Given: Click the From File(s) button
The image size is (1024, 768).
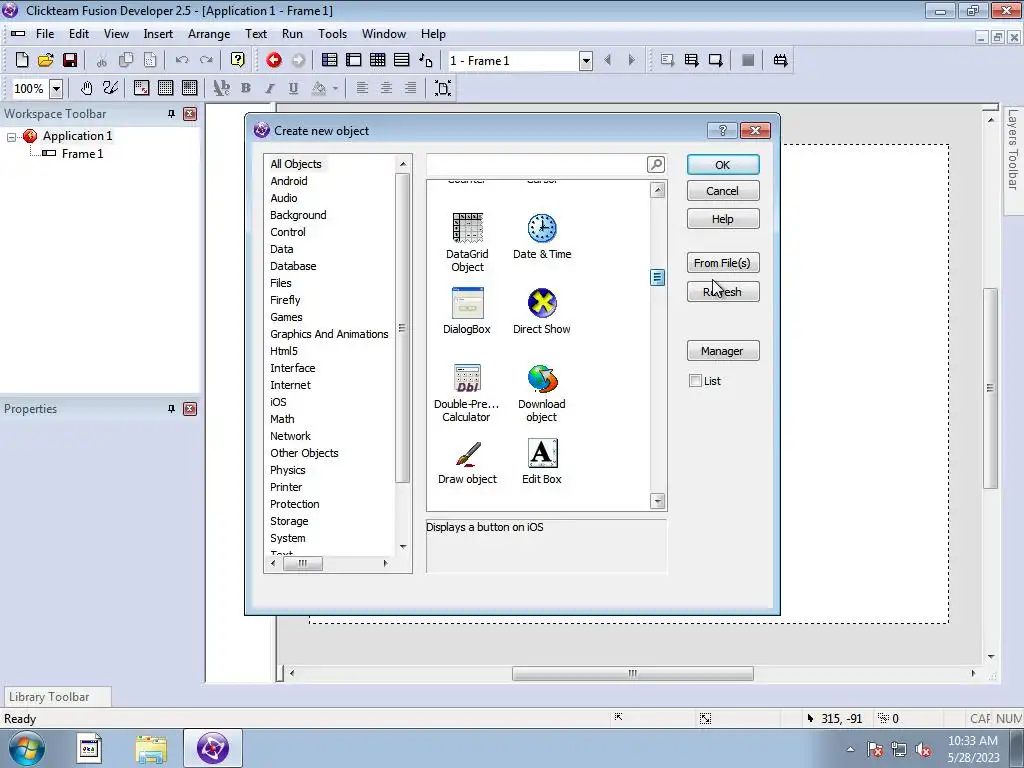Looking at the screenshot, I should point(723,263).
